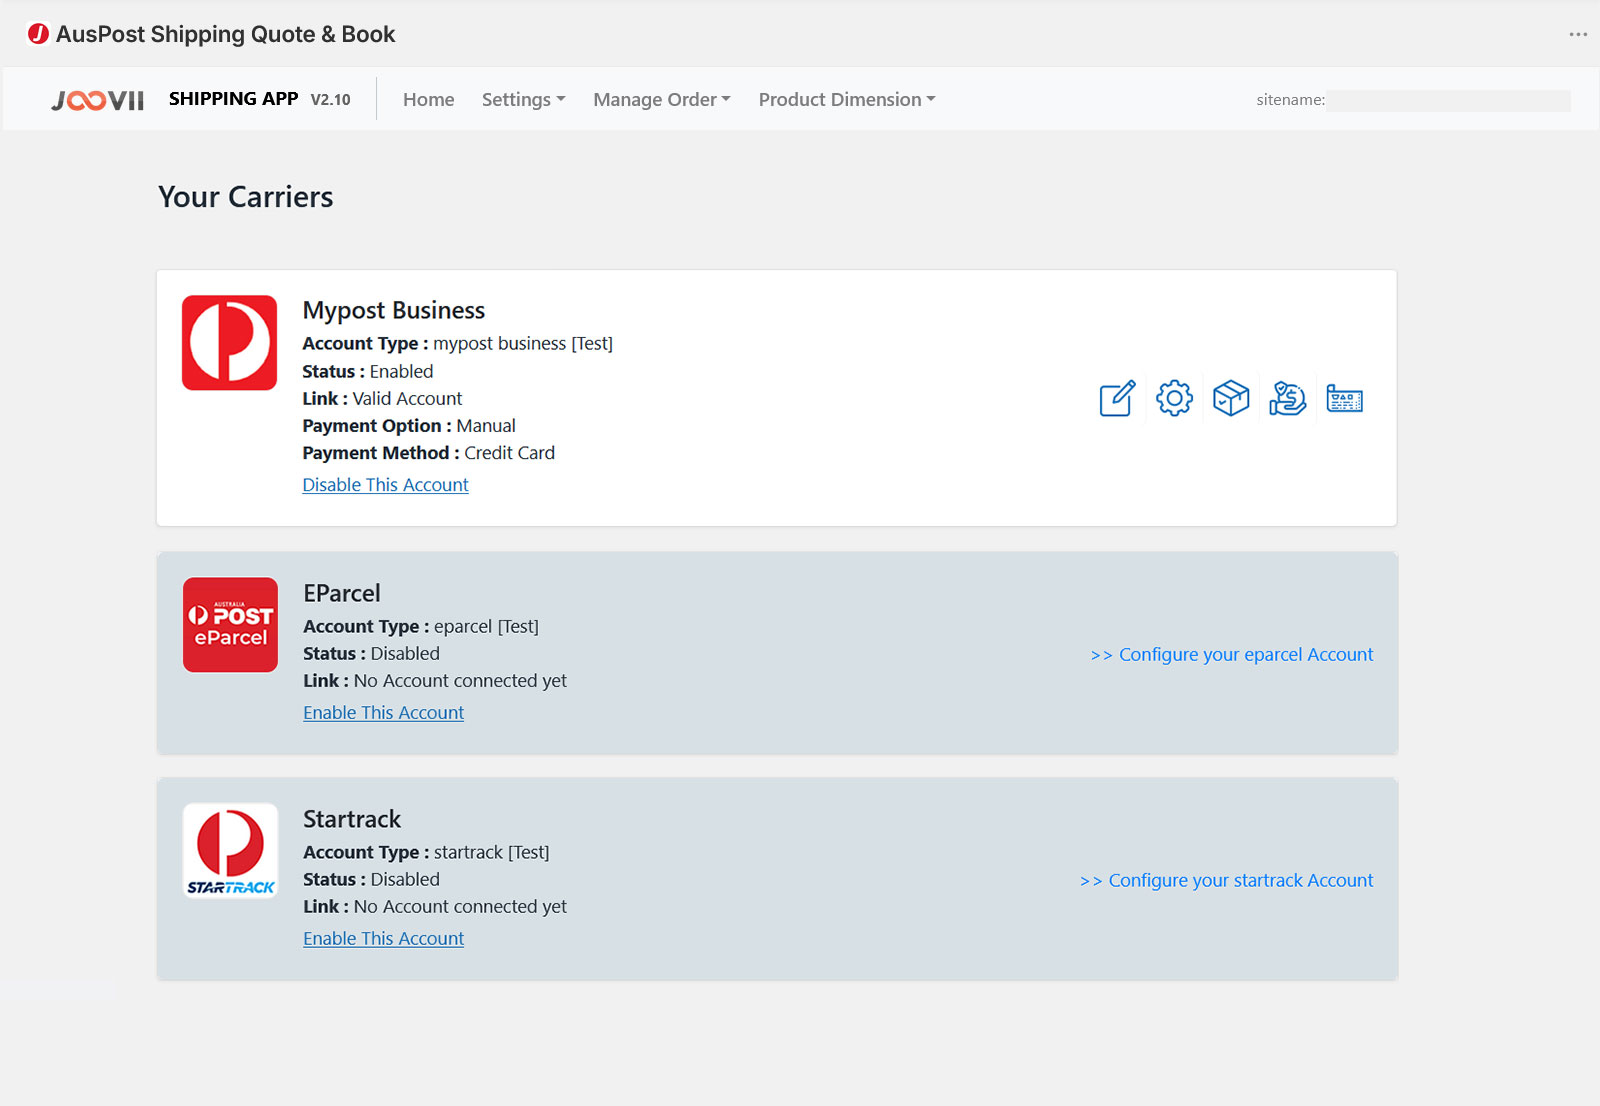Expand the Settings dropdown menu

524,100
